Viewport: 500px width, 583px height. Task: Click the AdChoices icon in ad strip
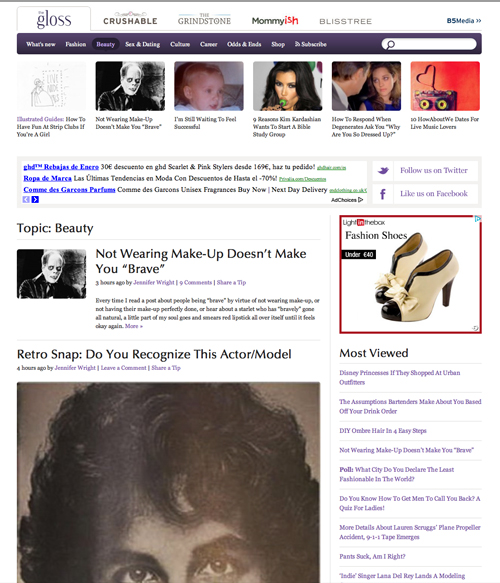pyautogui.click(x=360, y=200)
